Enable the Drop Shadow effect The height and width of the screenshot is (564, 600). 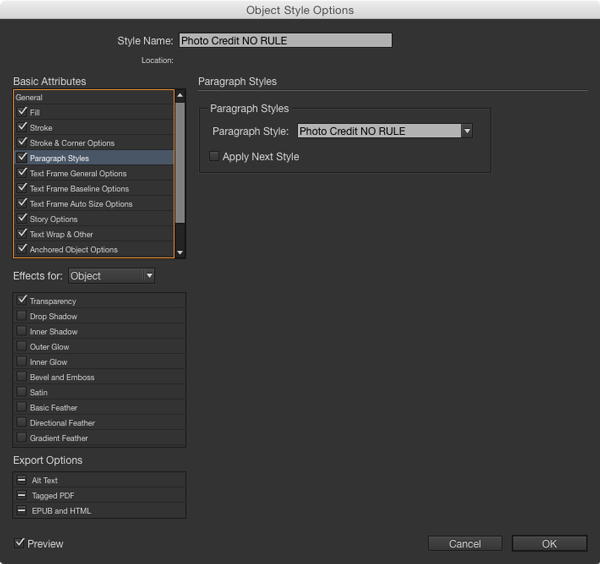click(22, 316)
